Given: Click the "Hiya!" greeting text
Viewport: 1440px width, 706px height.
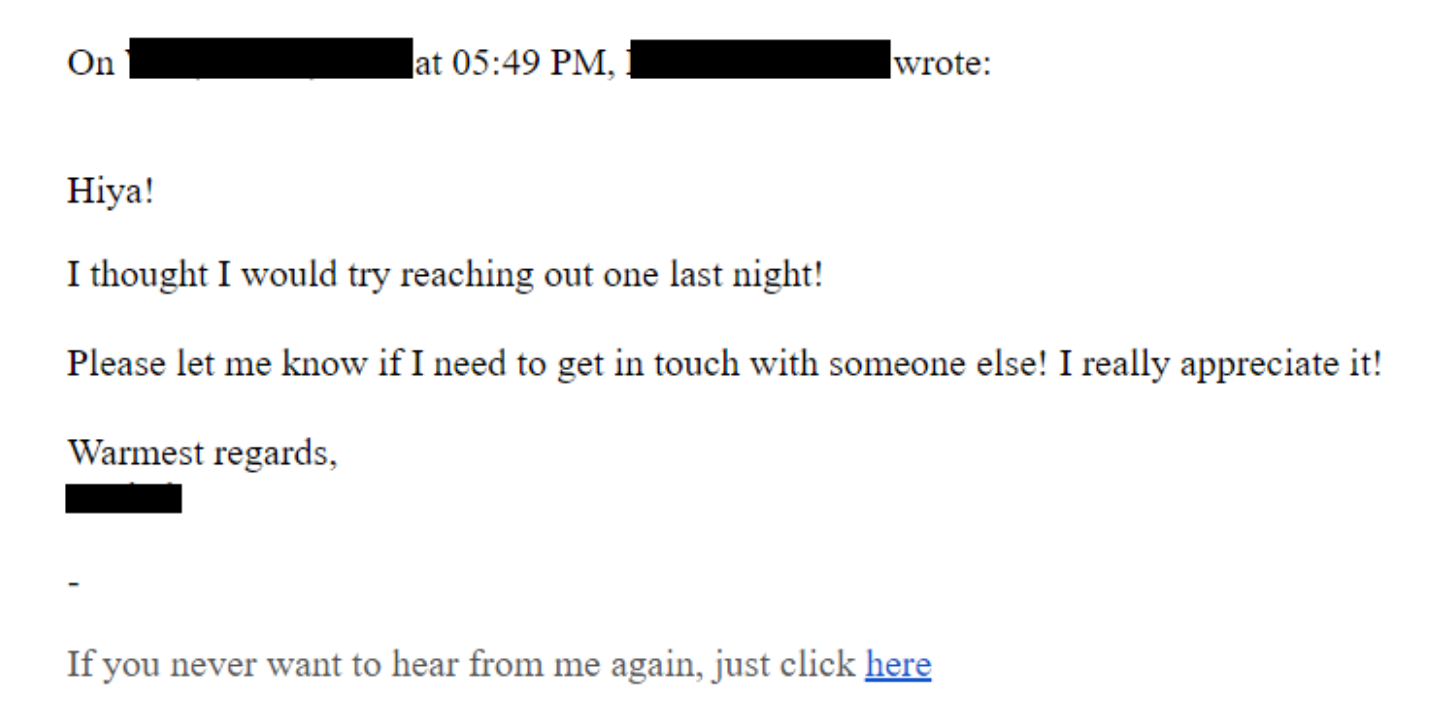Looking at the screenshot, I should [111, 190].
